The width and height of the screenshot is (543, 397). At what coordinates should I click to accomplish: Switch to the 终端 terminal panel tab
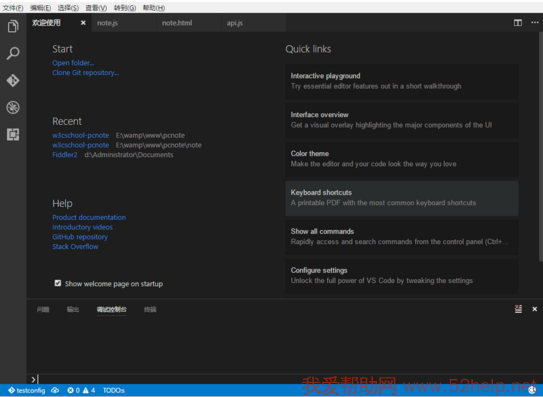click(150, 309)
